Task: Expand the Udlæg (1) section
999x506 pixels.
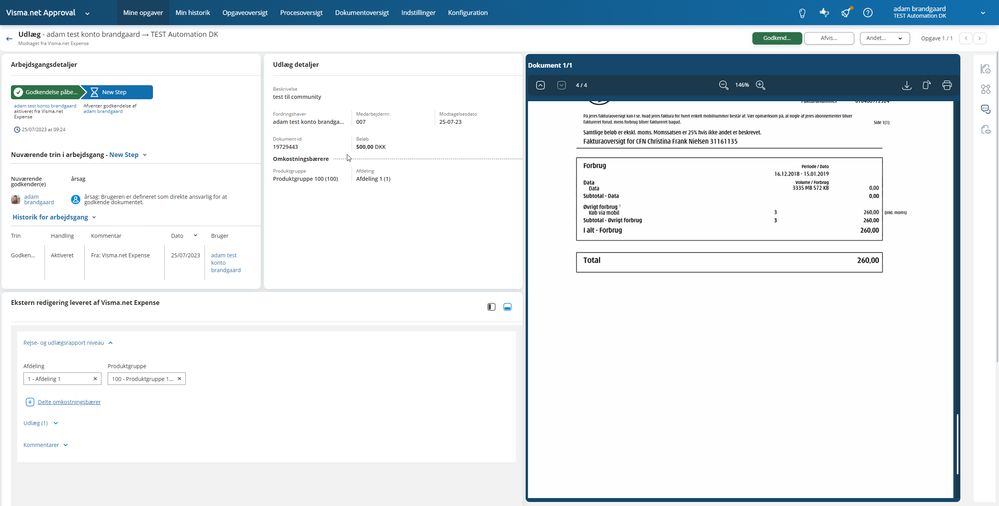Action: 41,423
